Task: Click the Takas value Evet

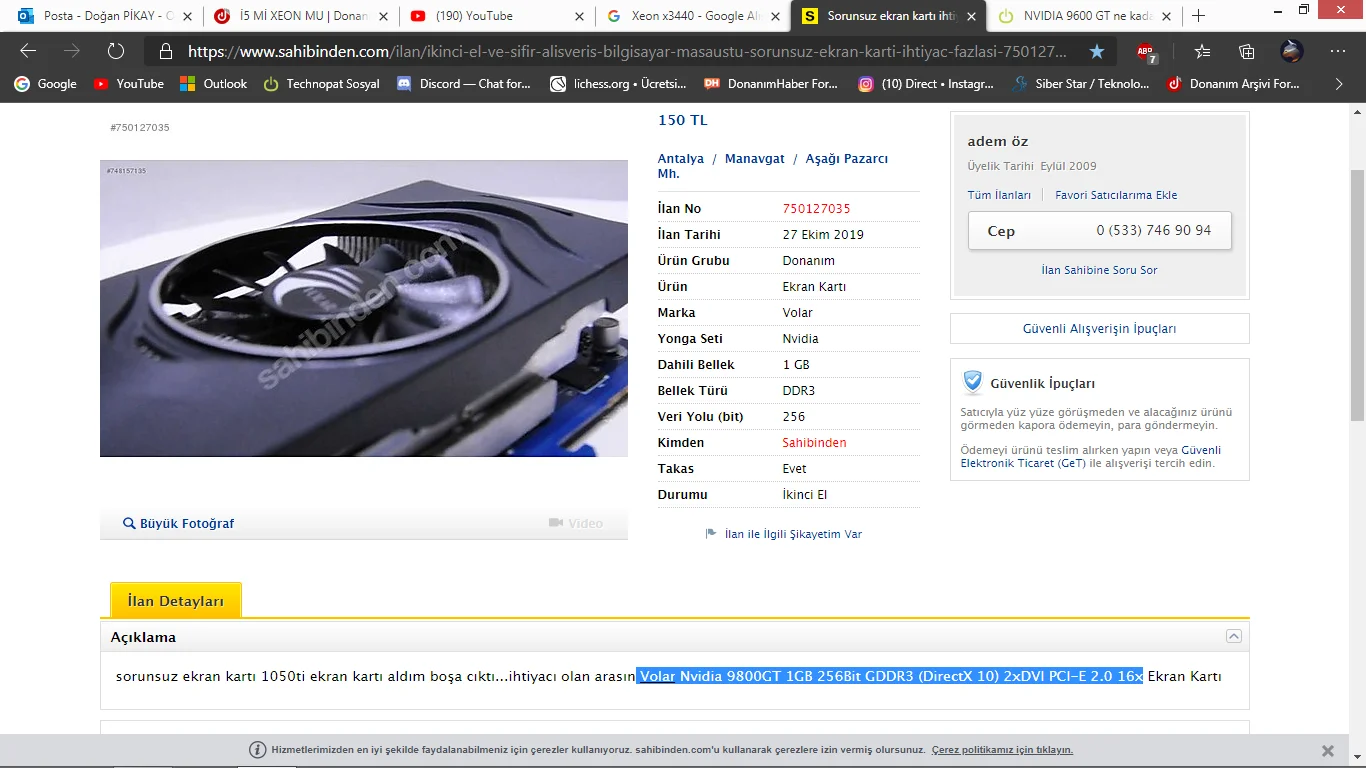Action: tap(794, 469)
